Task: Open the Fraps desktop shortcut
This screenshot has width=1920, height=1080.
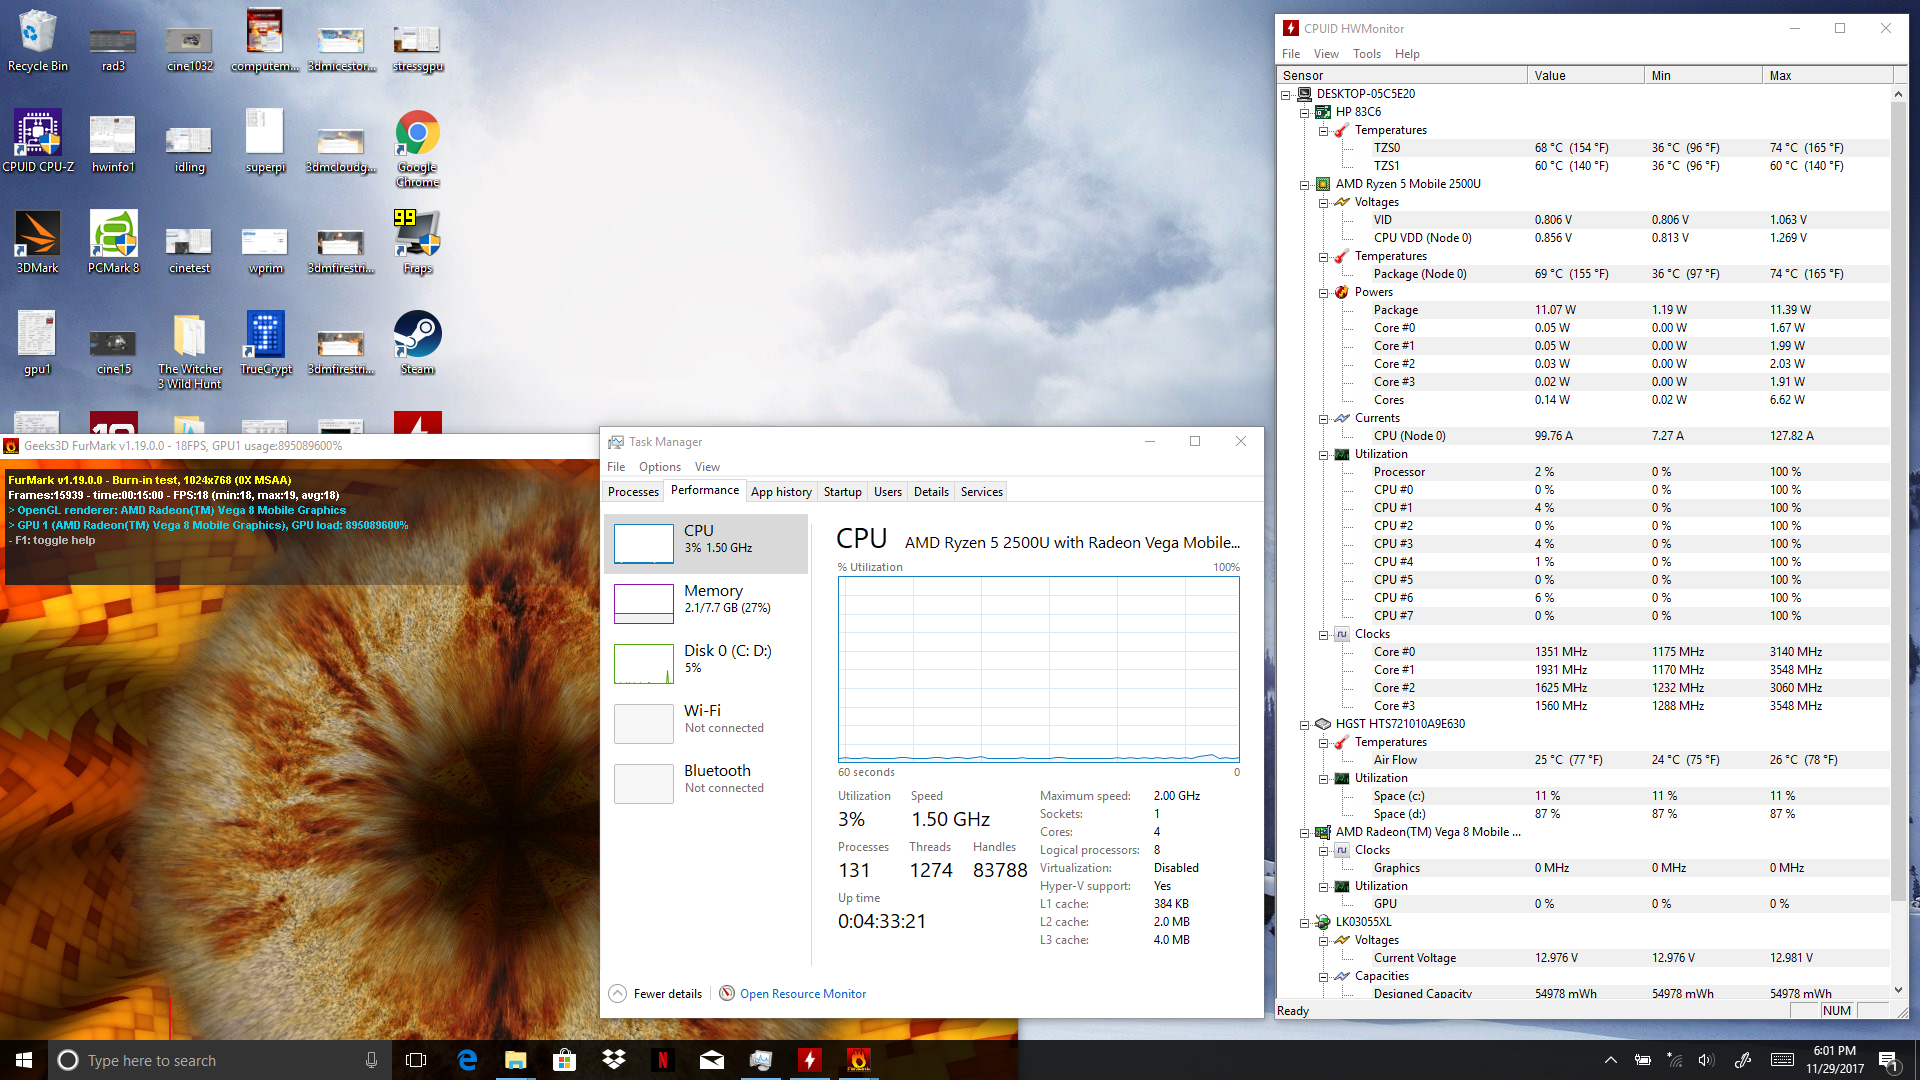Action: 417,236
